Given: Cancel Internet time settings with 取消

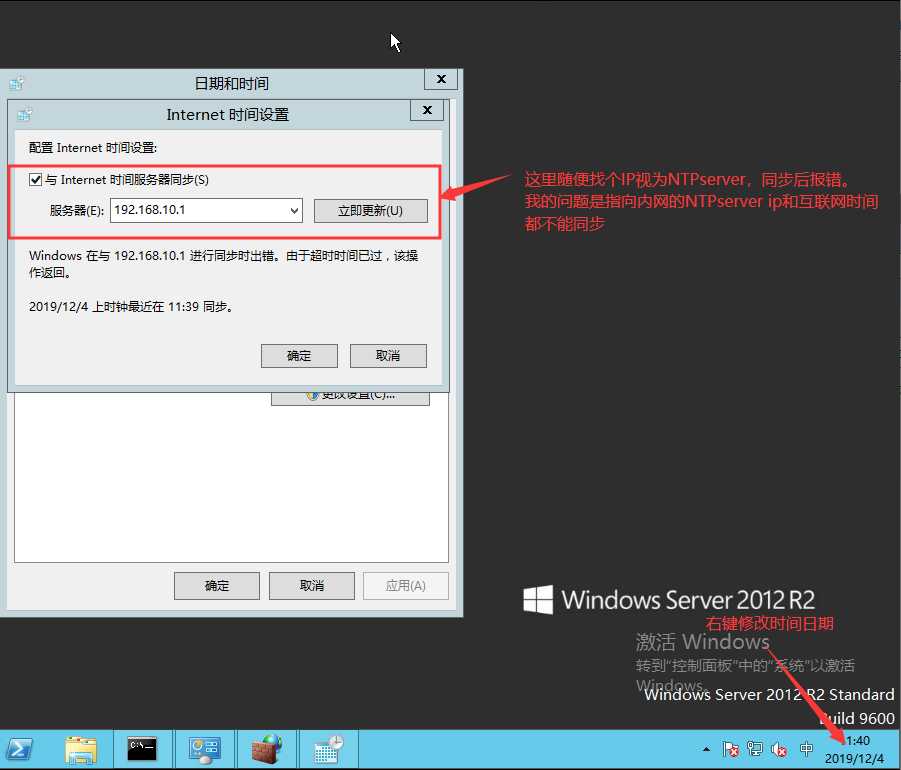Looking at the screenshot, I should point(388,356).
